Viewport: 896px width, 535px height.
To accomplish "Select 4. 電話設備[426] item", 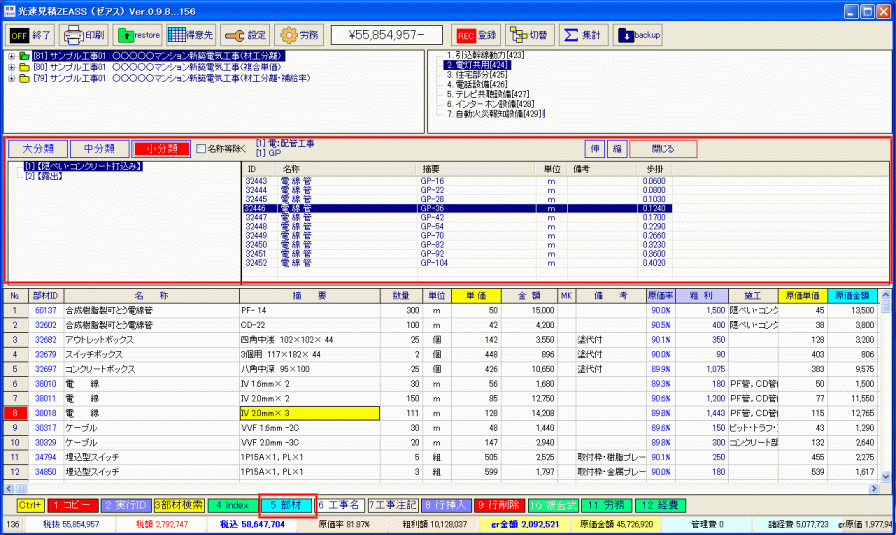I will (x=477, y=85).
